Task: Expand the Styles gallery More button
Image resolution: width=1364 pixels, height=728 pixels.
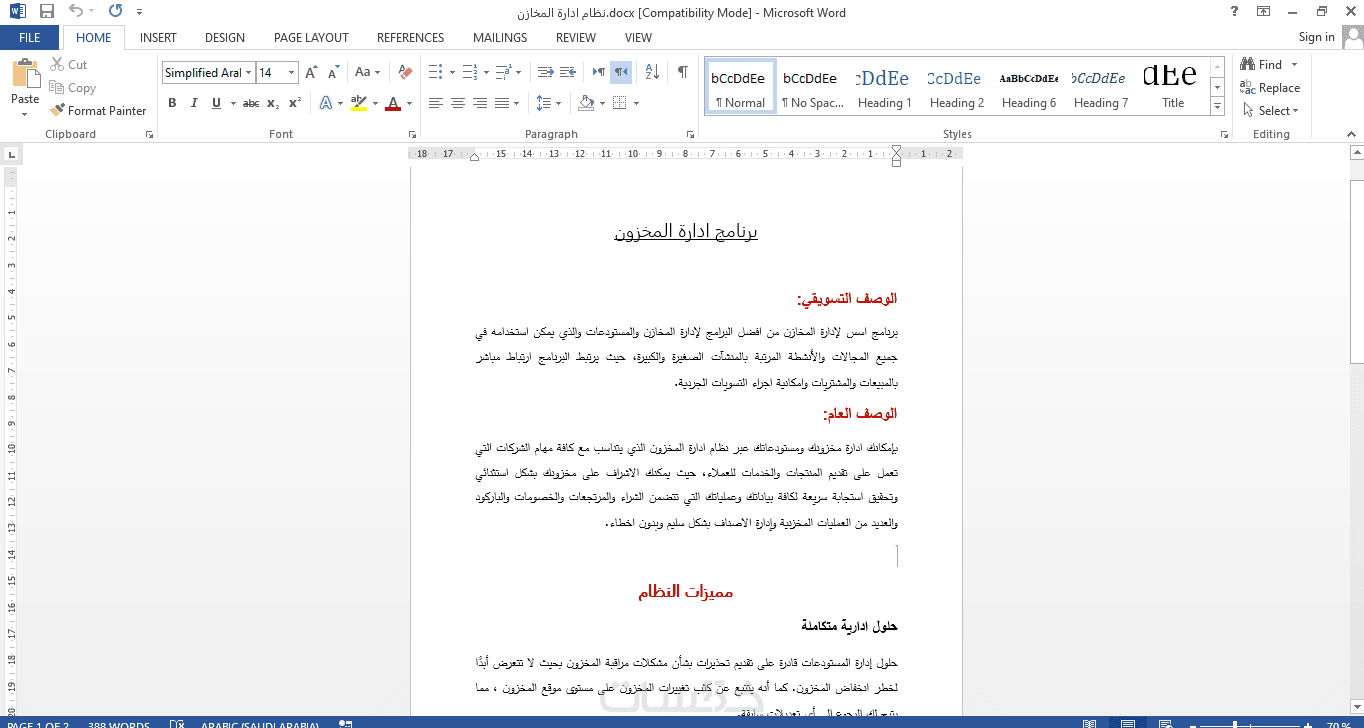Action: coord(1217,105)
